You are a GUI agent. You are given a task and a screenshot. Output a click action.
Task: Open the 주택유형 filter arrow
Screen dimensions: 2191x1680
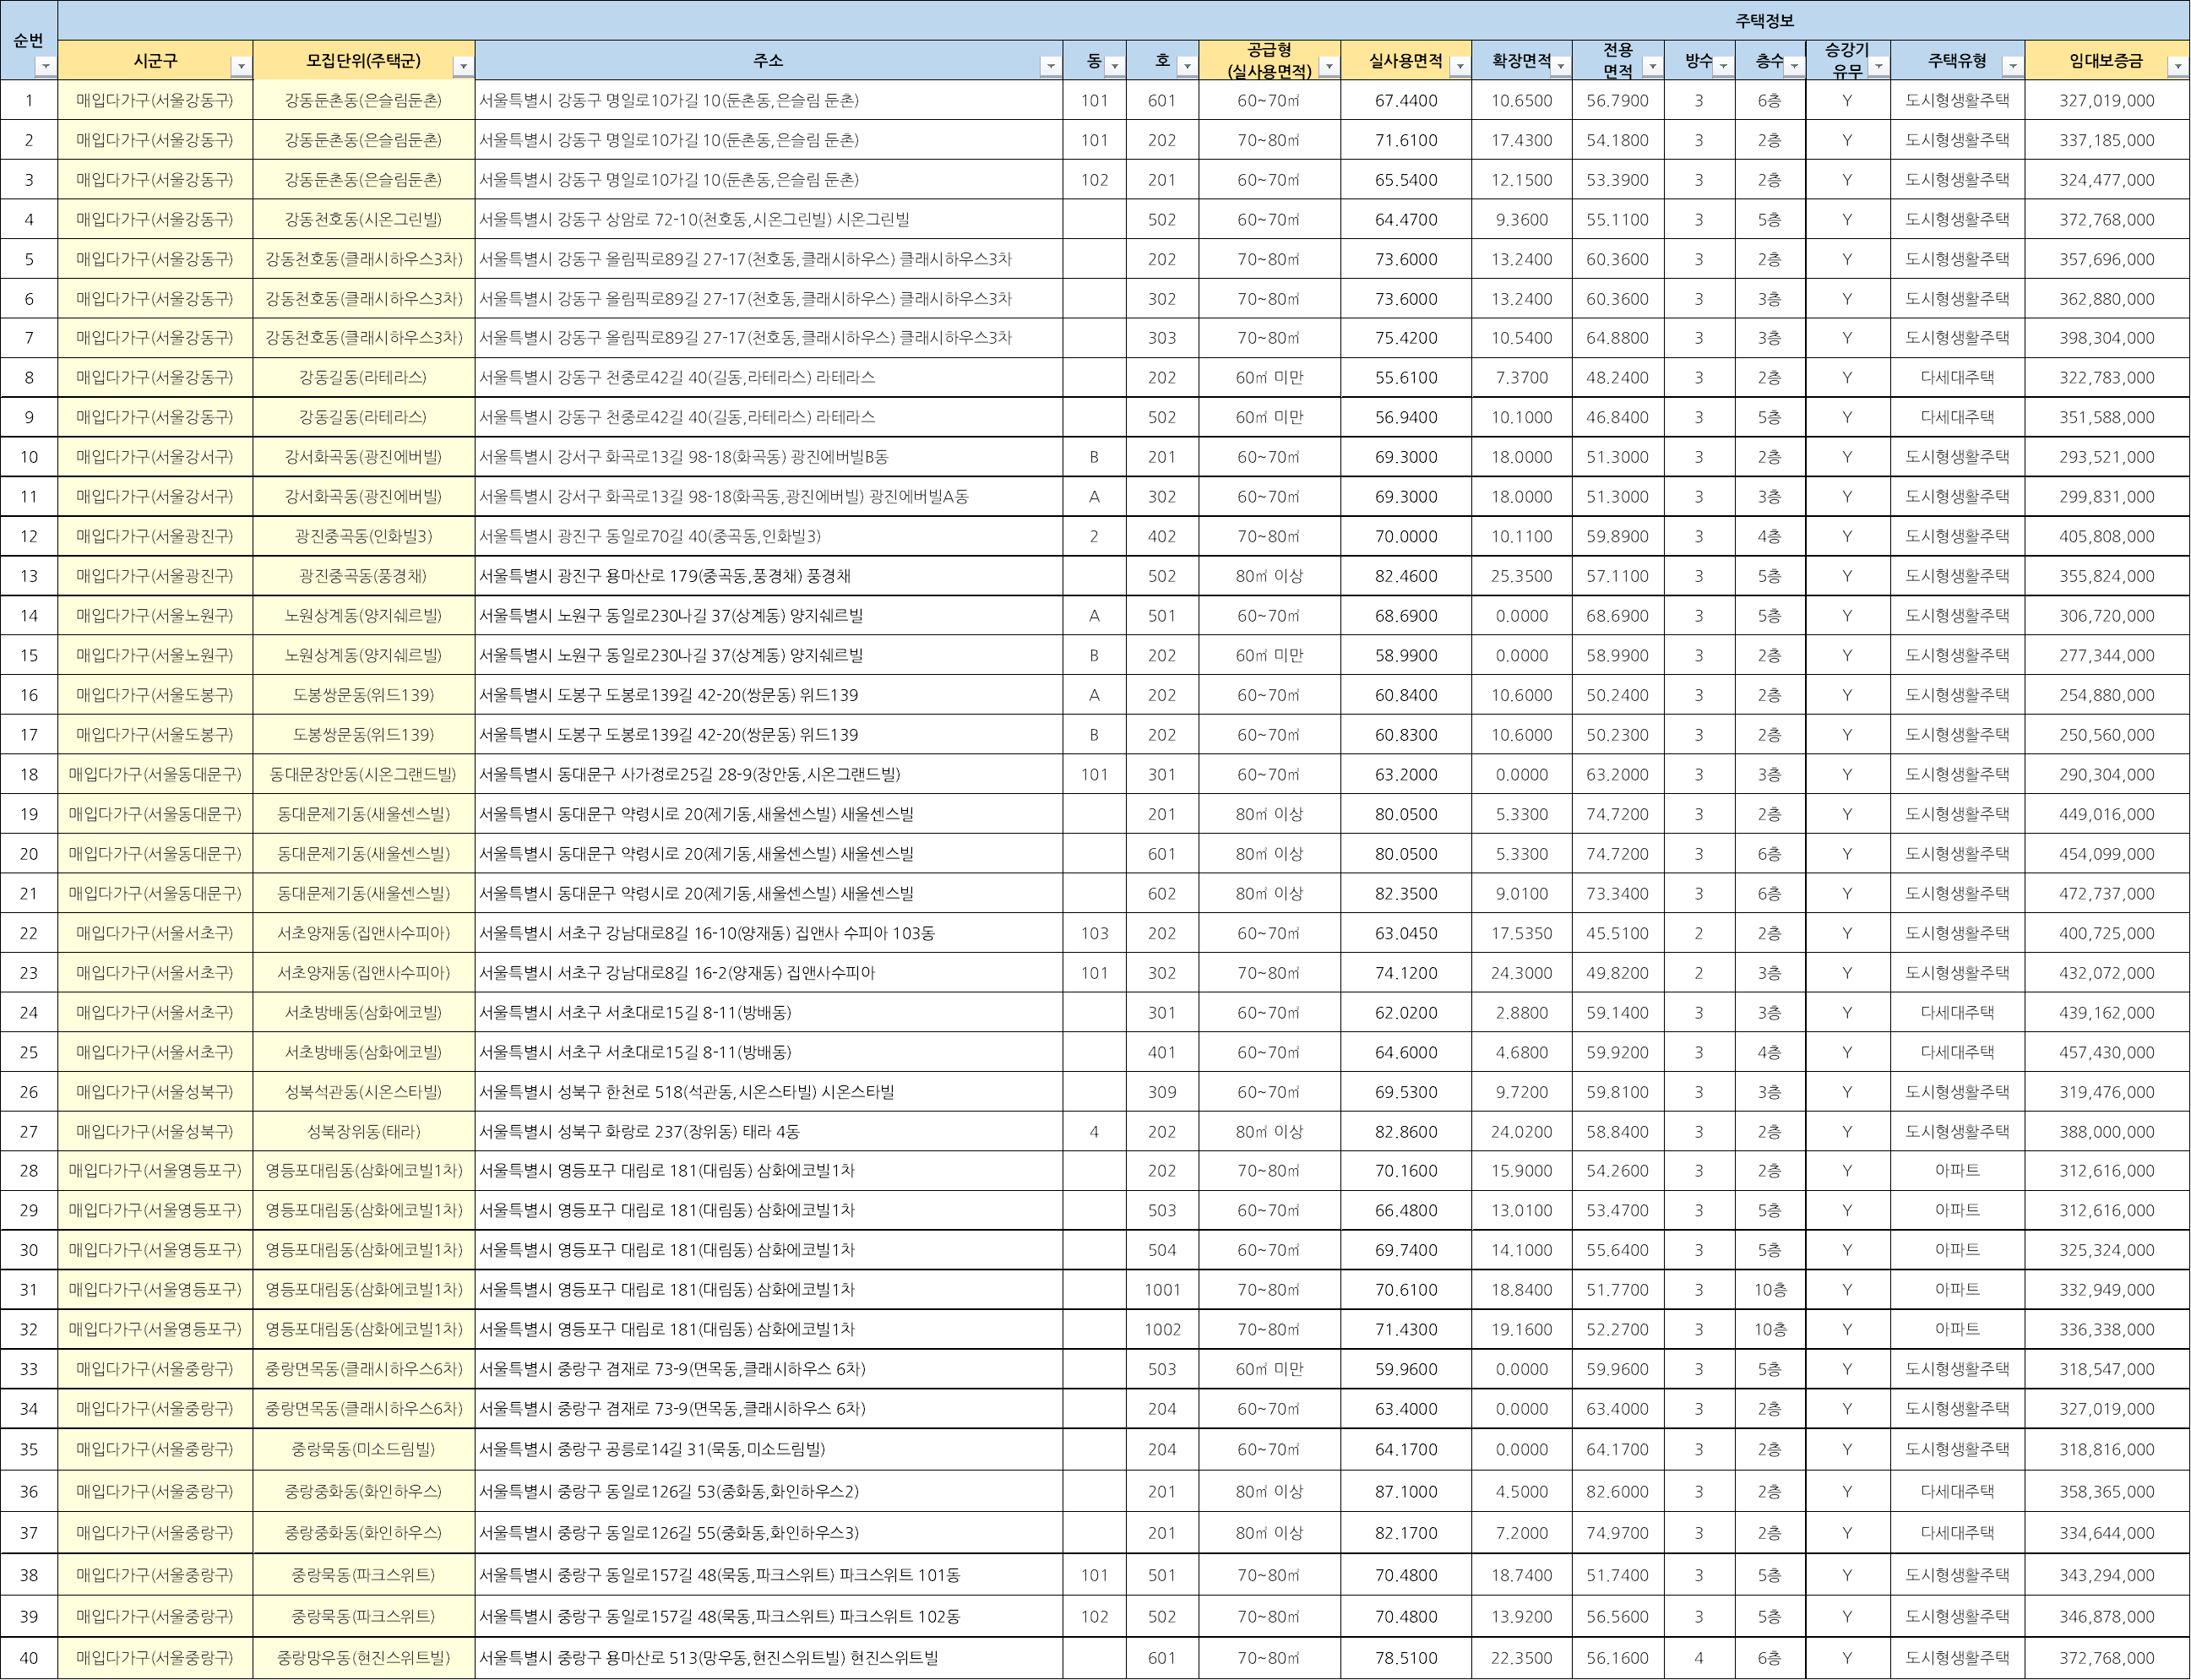(x=2012, y=67)
